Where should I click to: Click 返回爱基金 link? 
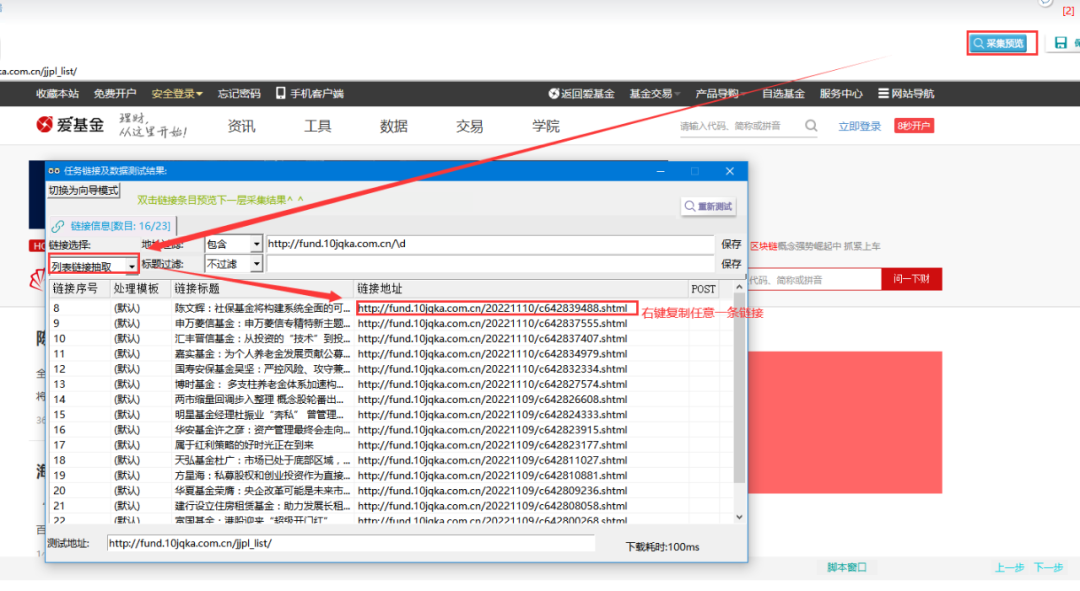[581, 93]
